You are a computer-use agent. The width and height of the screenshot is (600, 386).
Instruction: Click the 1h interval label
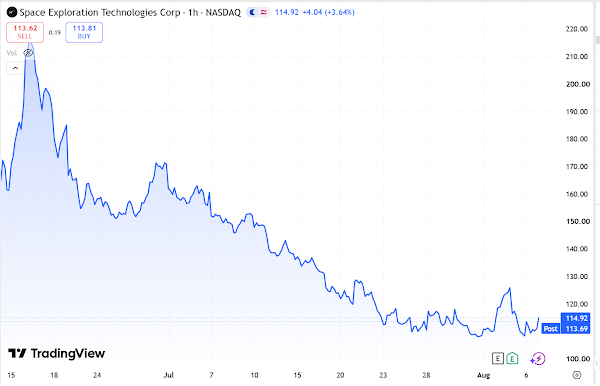click(193, 13)
